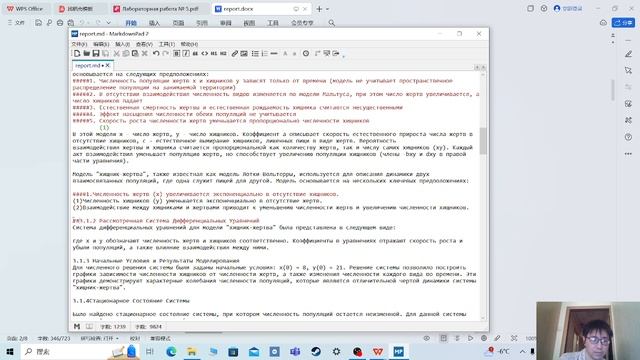Screen dimensions: 640x360
Task: Click the Markdown M icon in status bar
Action: tap(77, 327)
